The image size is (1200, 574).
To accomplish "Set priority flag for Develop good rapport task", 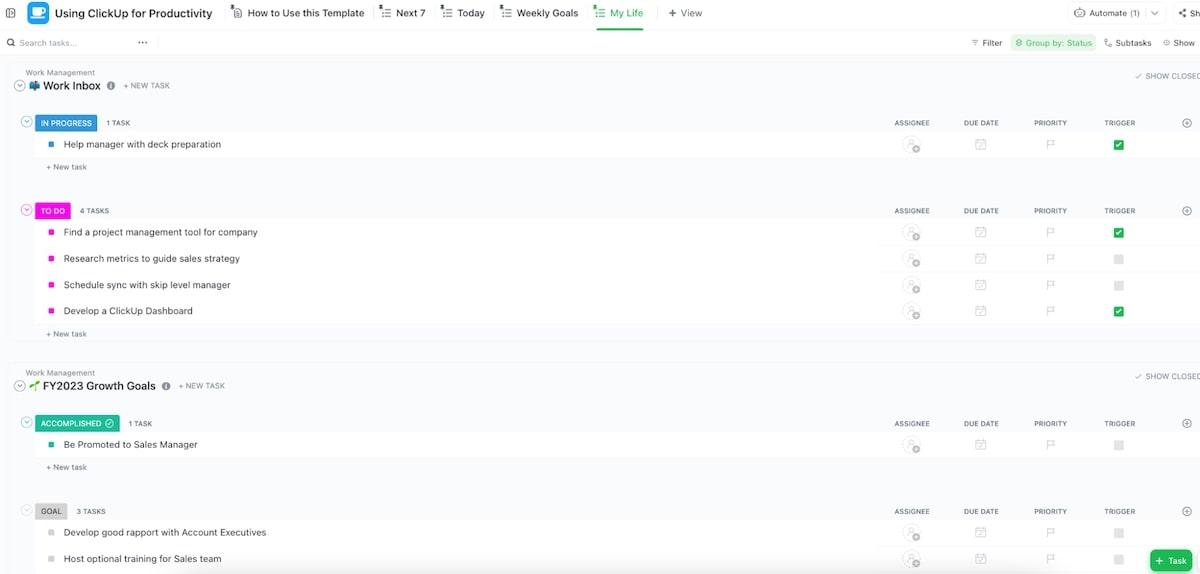I will tap(1050, 533).
